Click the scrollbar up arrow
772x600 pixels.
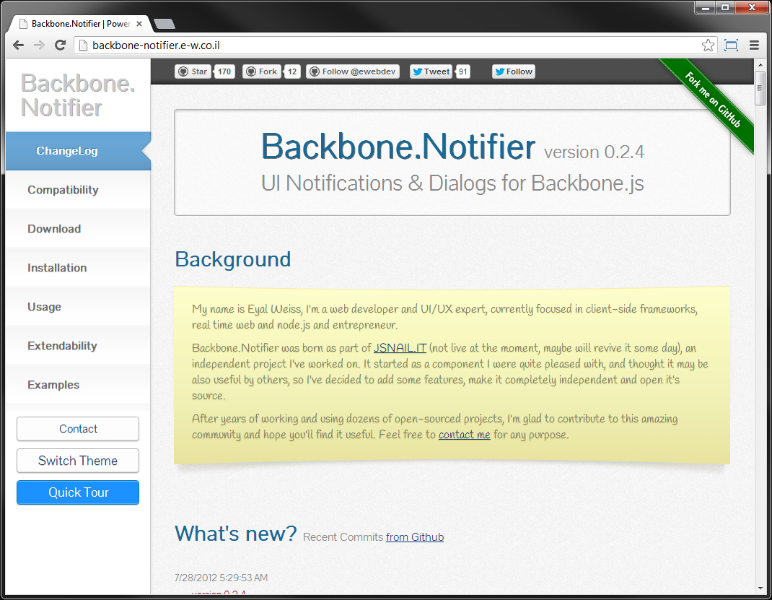click(760, 64)
